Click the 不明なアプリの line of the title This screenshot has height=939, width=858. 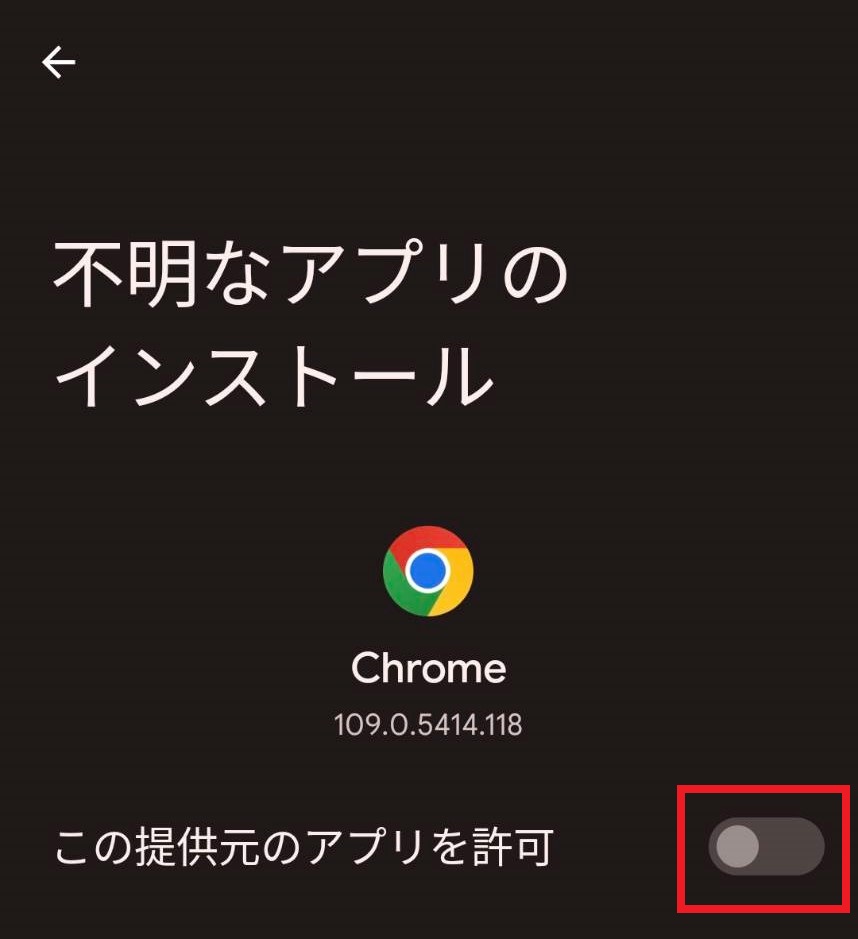(x=310, y=274)
